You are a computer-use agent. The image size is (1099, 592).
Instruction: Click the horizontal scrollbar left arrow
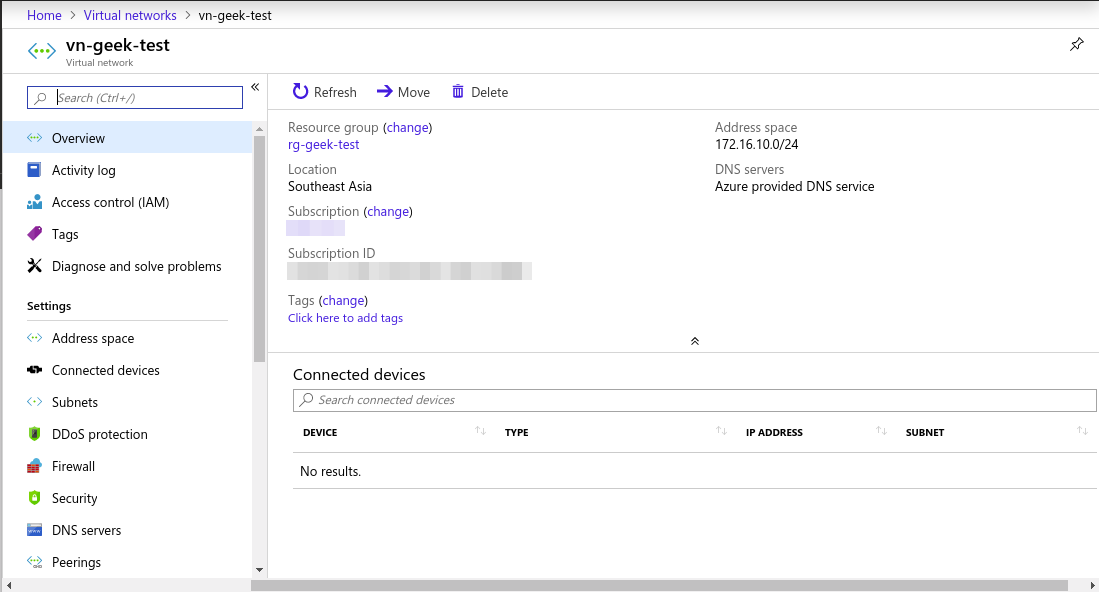click(8, 585)
